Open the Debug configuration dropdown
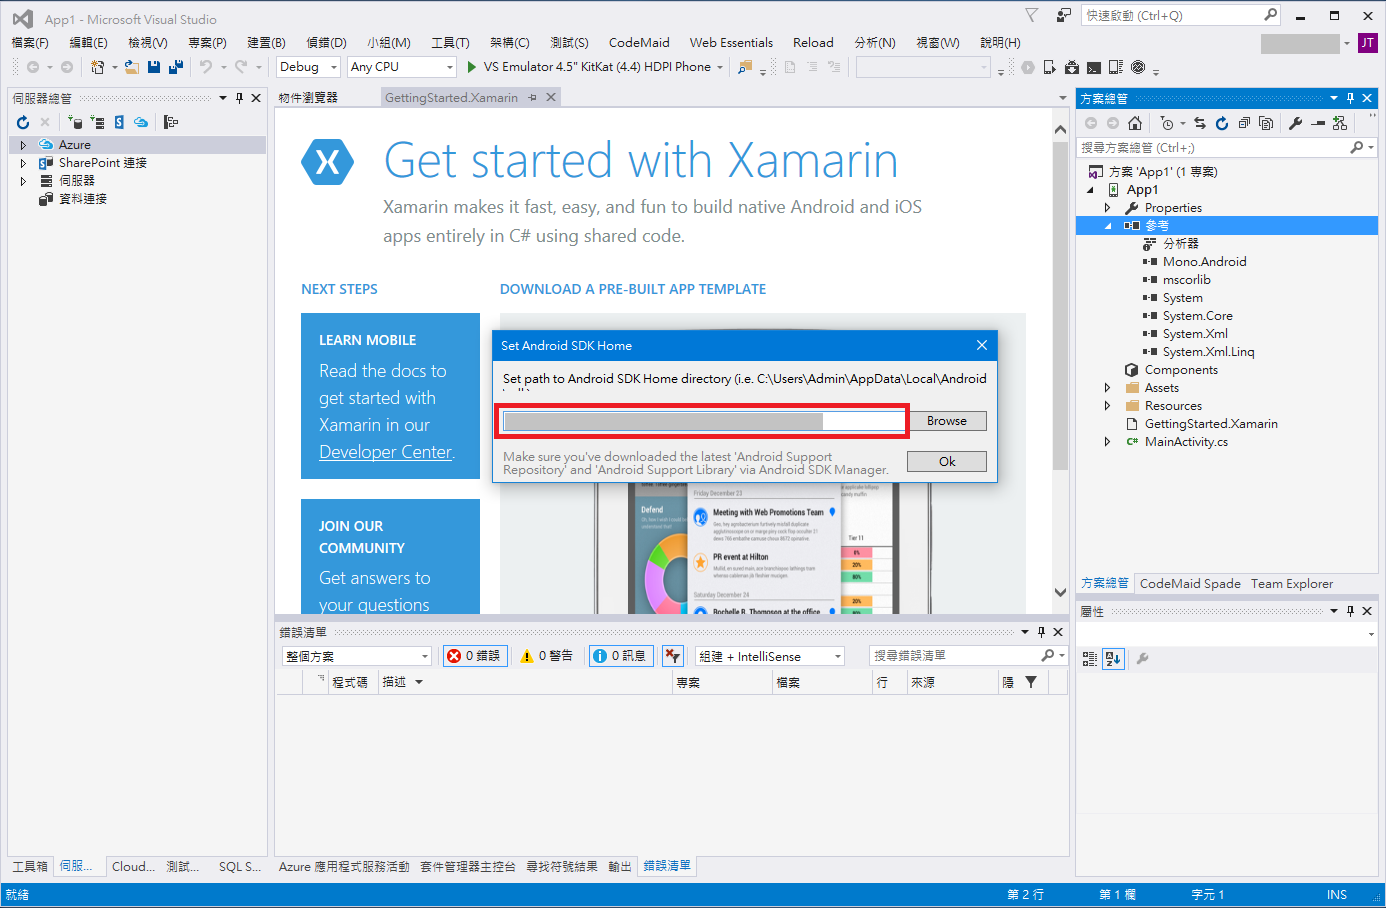Viewport: 1386px width, 908px height. (x=308, y=67)
